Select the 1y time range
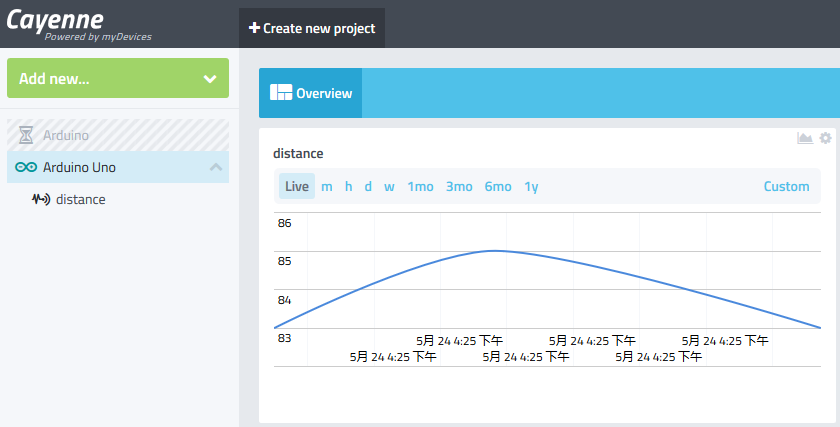The image size is (840, 427). (x=531, y=186)
